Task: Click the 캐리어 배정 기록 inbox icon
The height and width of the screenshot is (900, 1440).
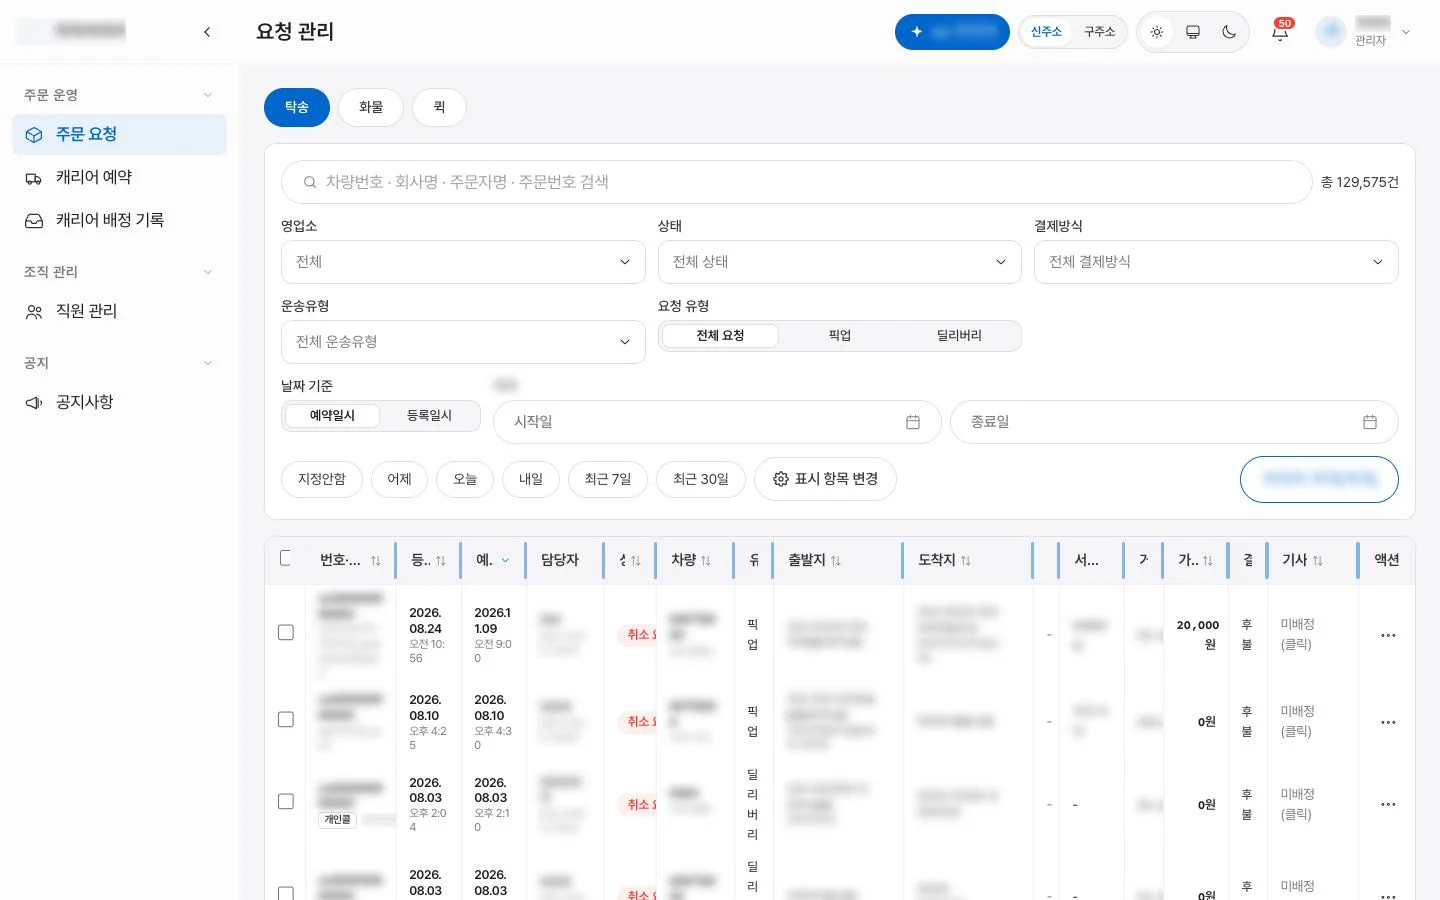Action: click(x=34, y=221)
